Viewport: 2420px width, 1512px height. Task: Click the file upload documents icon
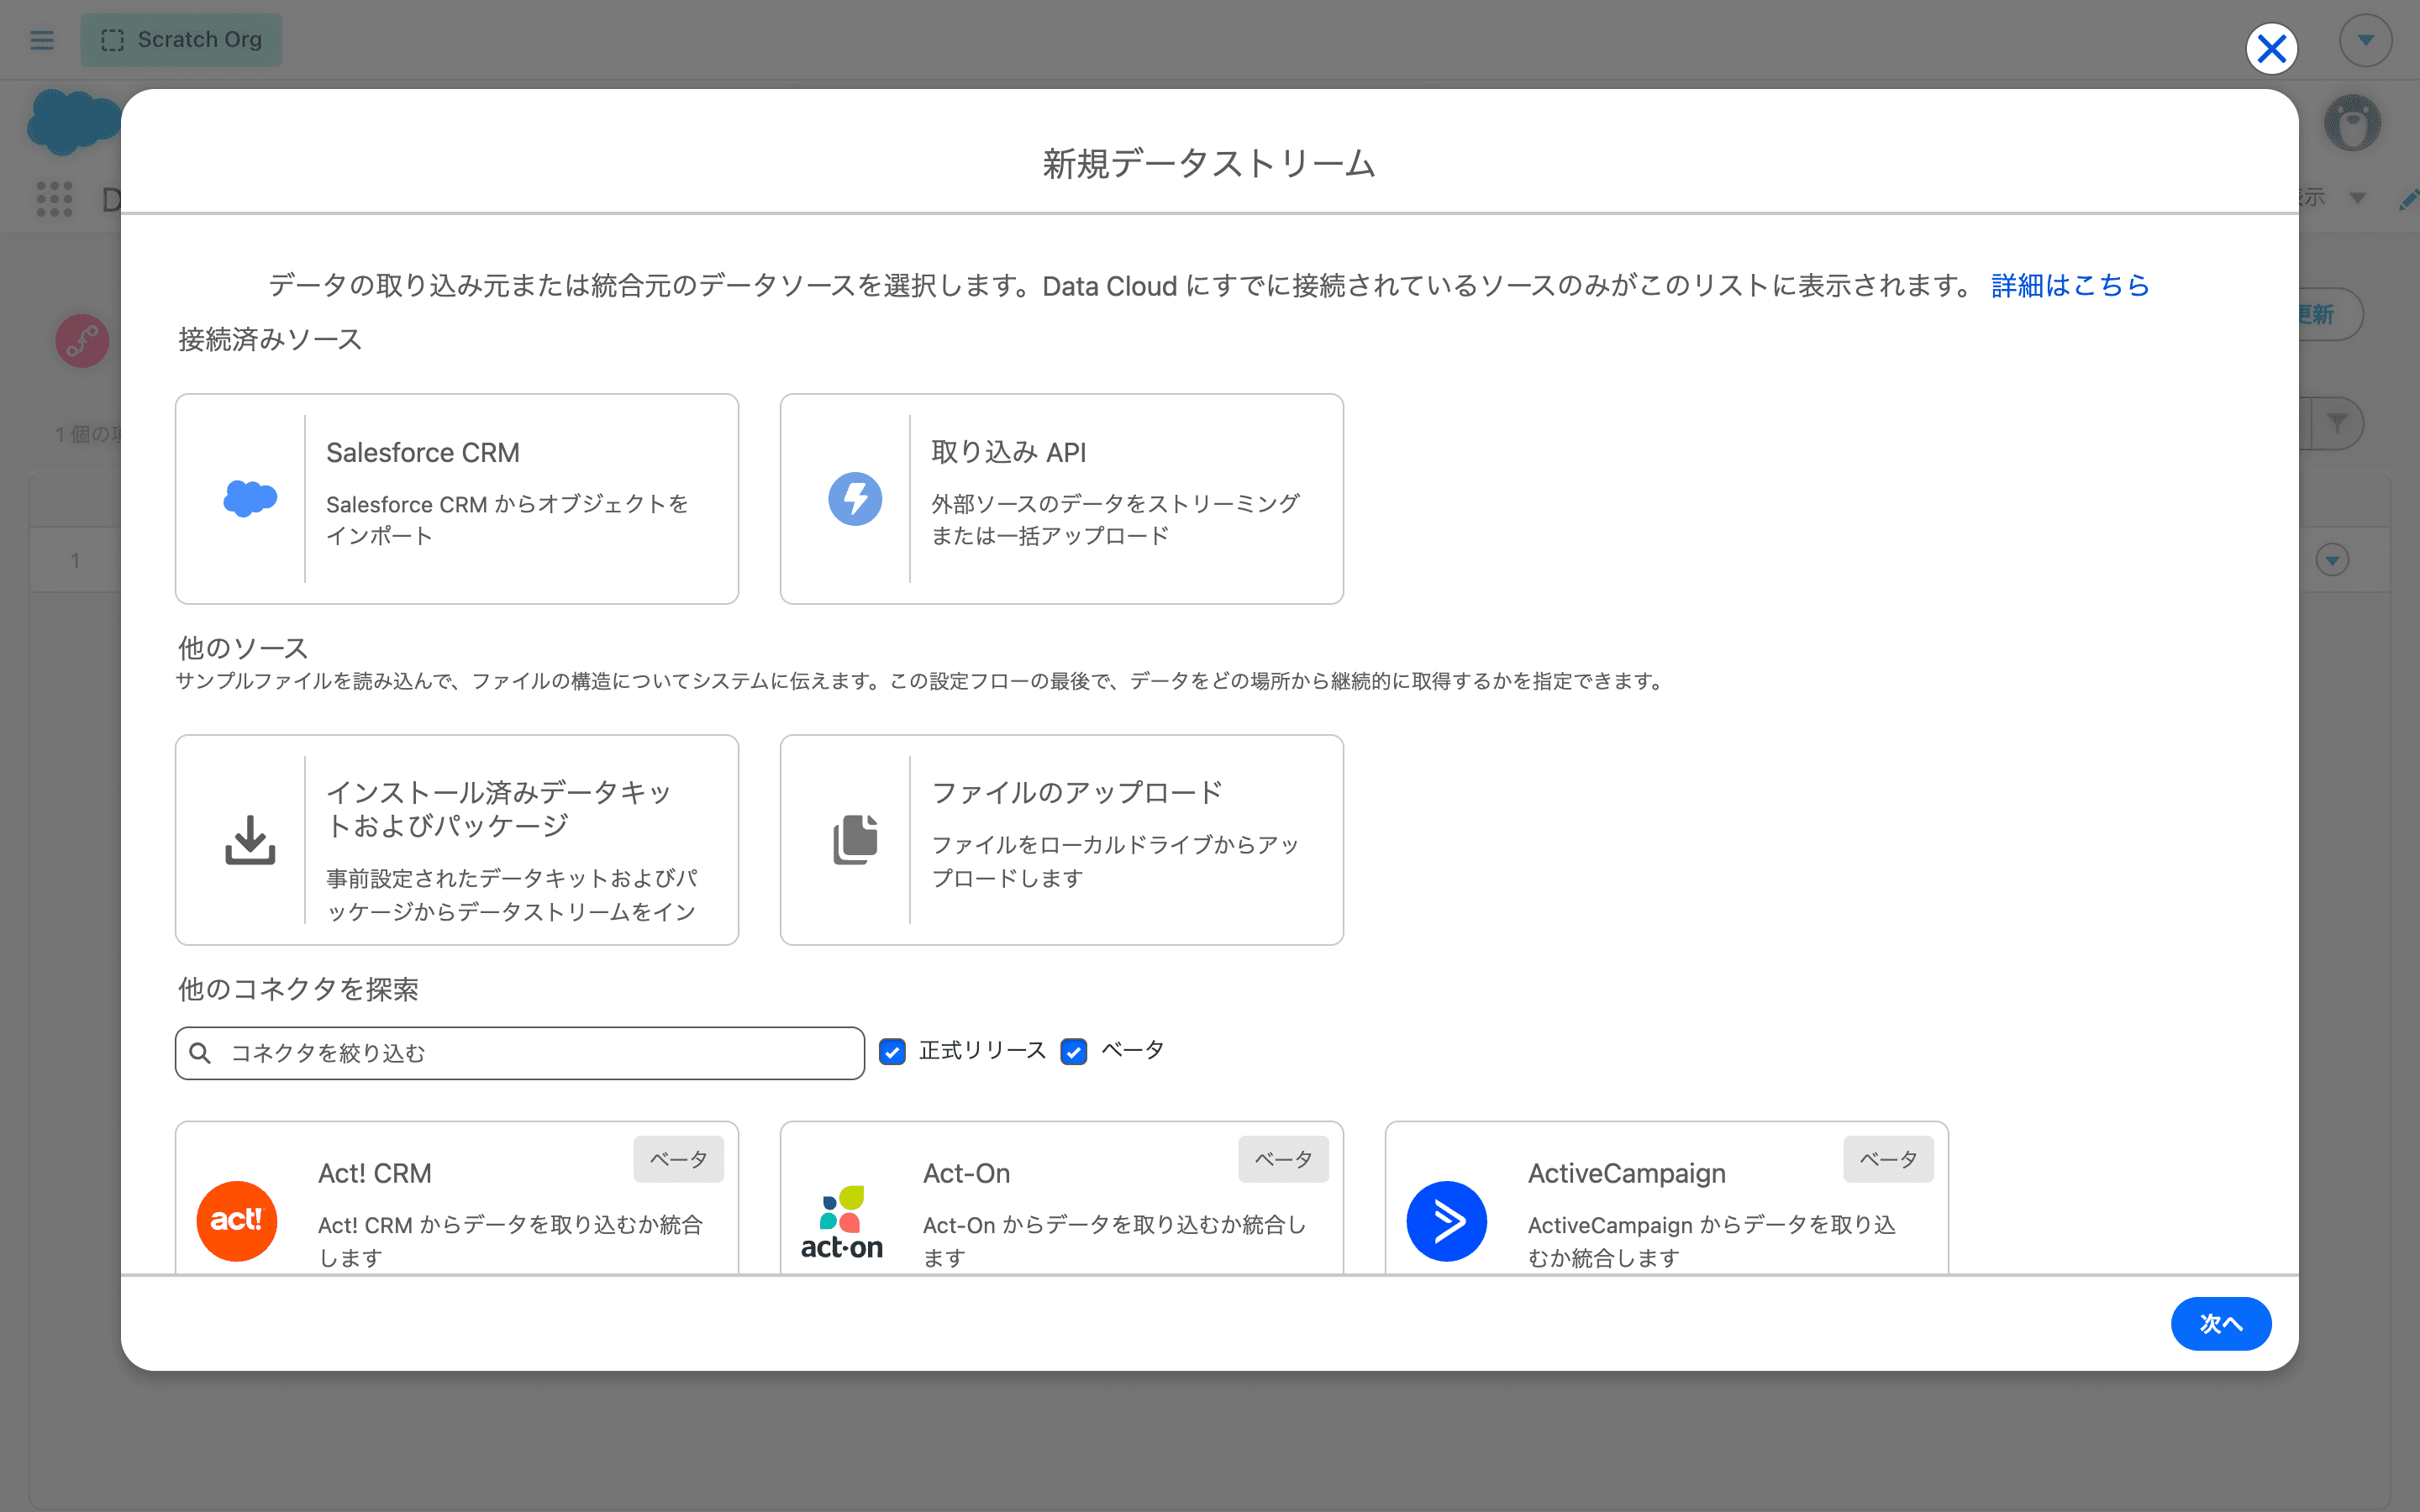tap(855, 840)
